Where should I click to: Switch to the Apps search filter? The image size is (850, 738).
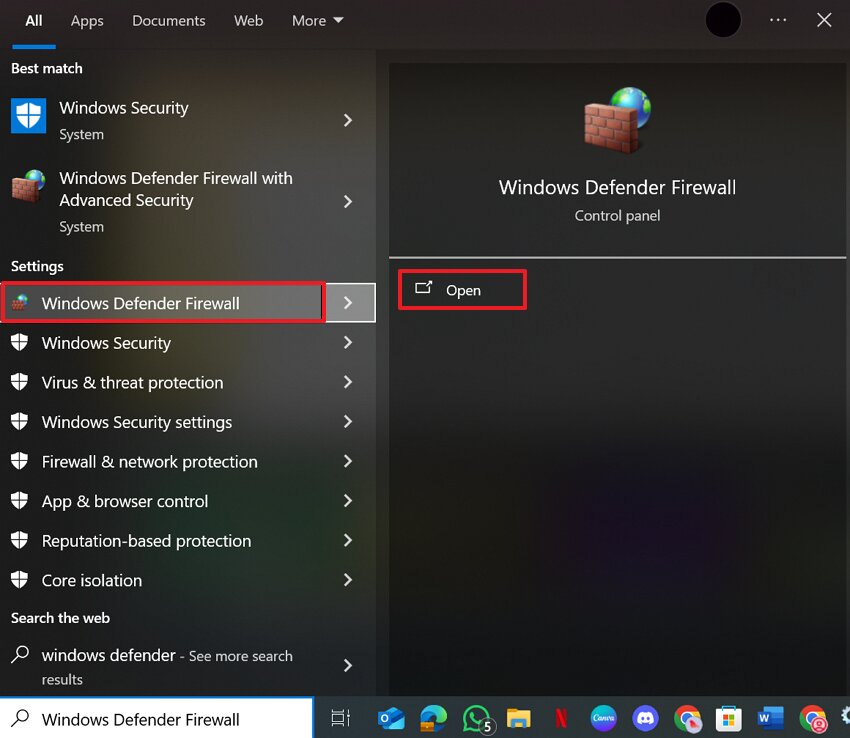(x=87, y=20)
